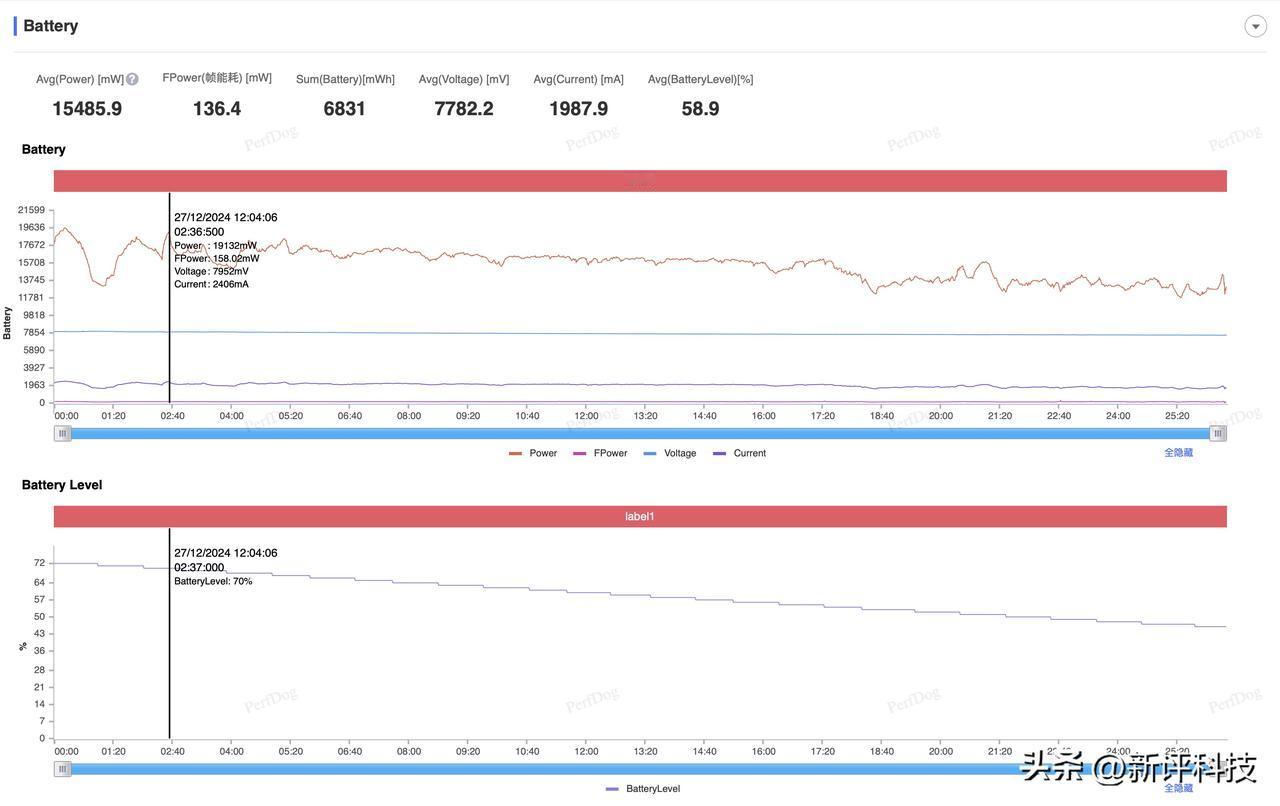Click the 21599 label on the Battery y-axis
Viewport: 1280px width, 806px height.
click(x=31, y=210)
